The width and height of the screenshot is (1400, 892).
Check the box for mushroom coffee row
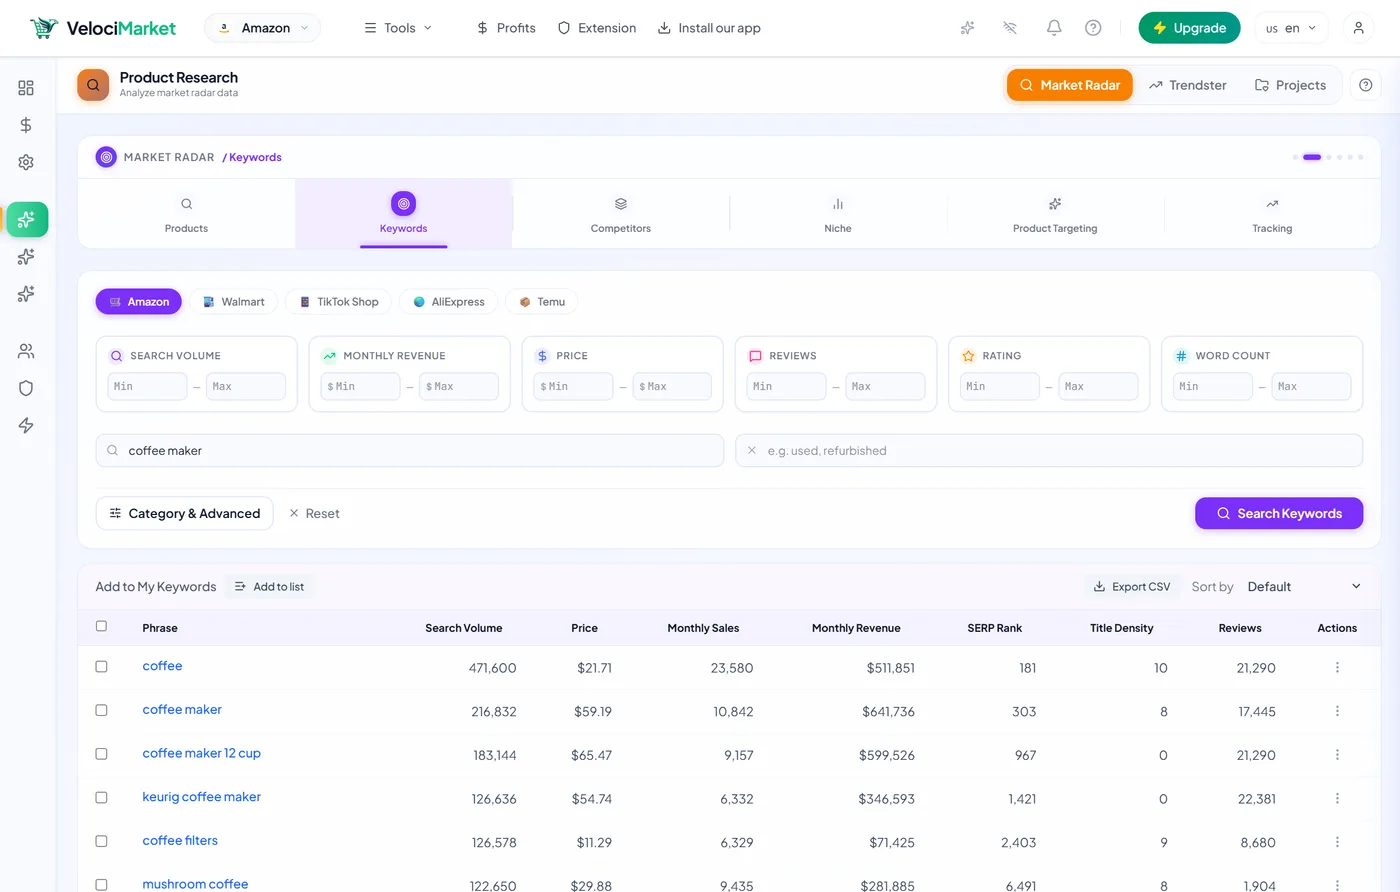click(x=101, y=884)
